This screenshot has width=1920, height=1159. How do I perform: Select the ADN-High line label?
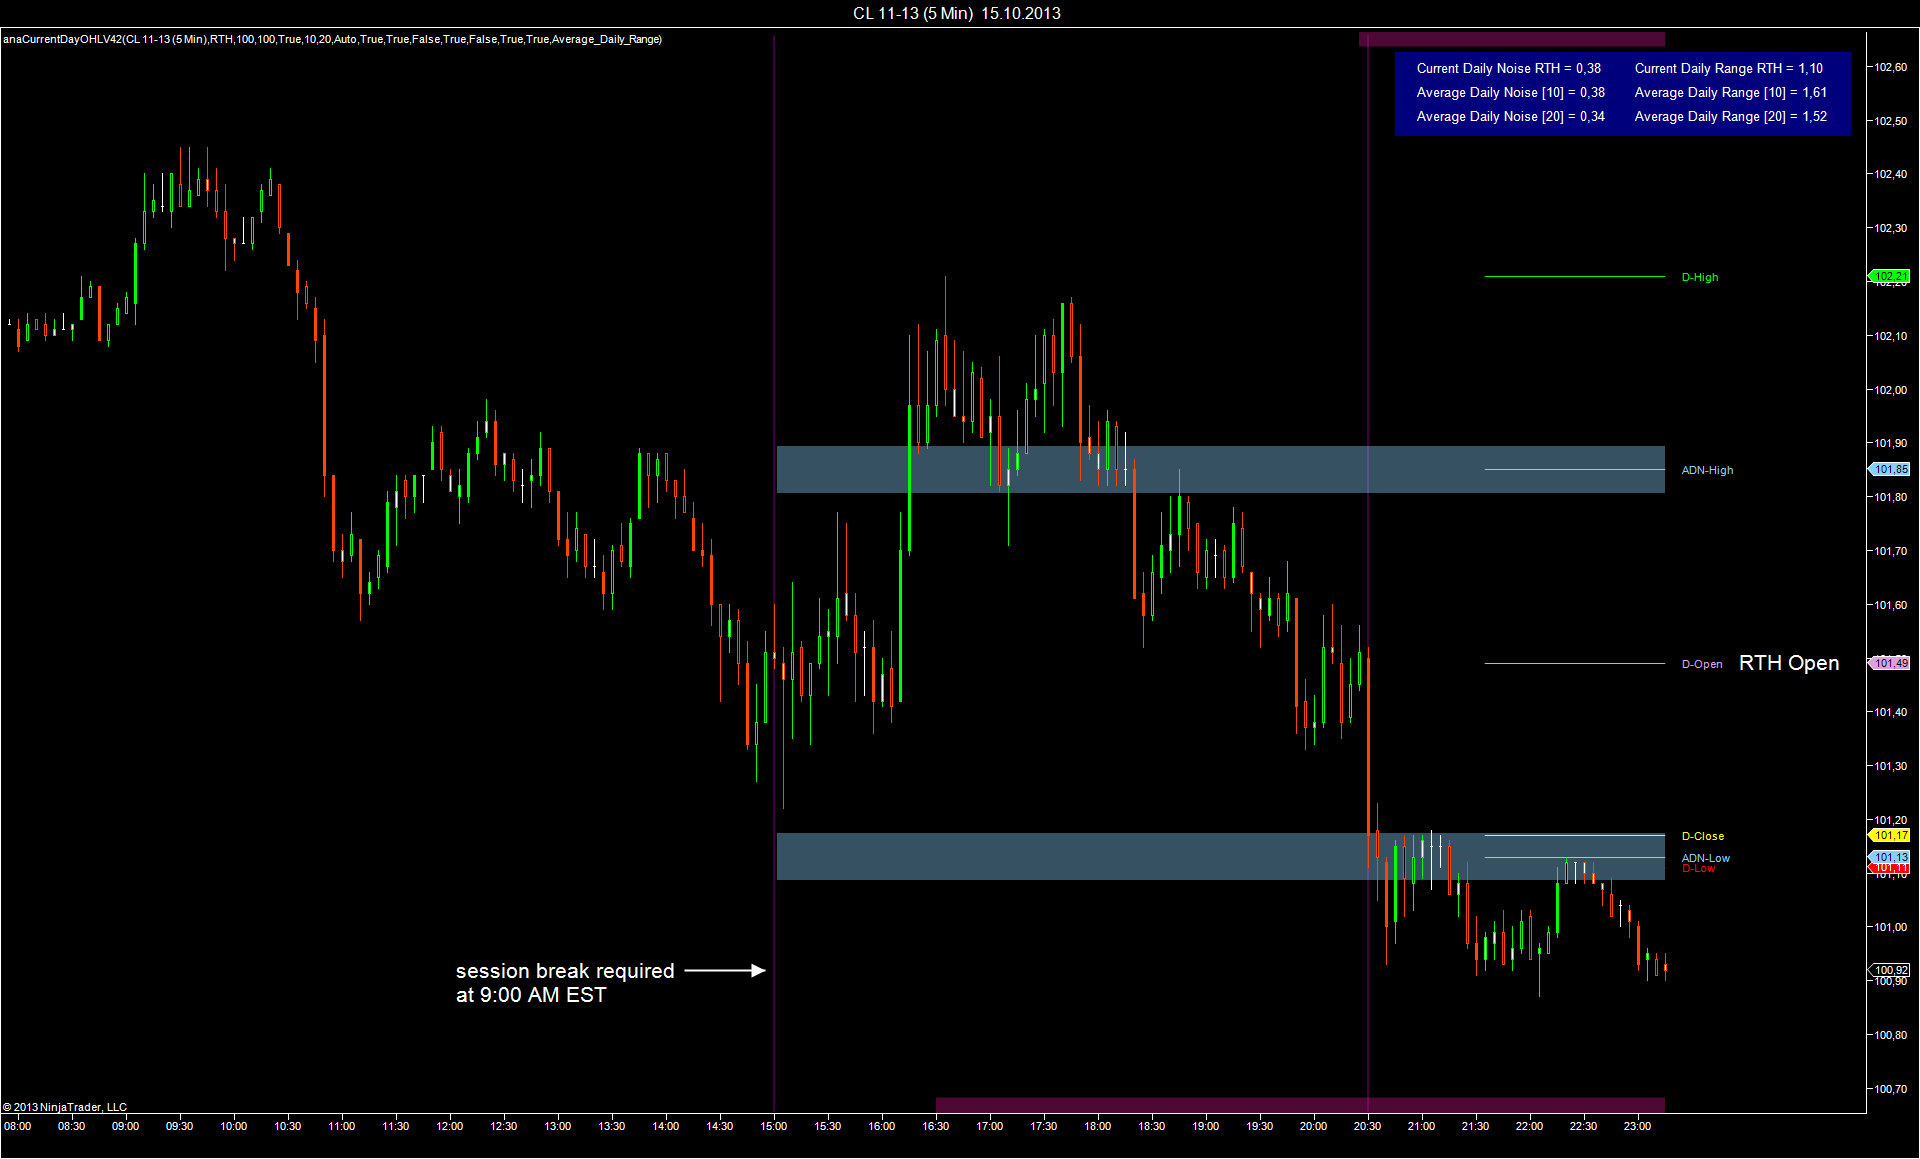1707,470
